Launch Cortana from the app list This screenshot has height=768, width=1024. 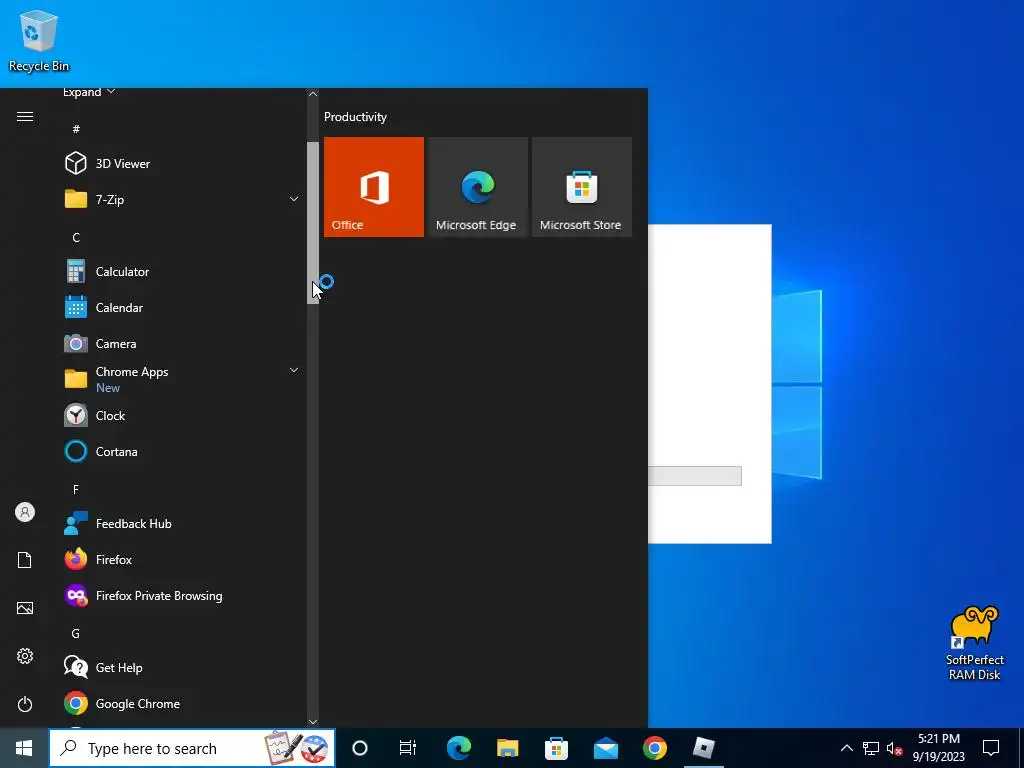coord(180,451)
